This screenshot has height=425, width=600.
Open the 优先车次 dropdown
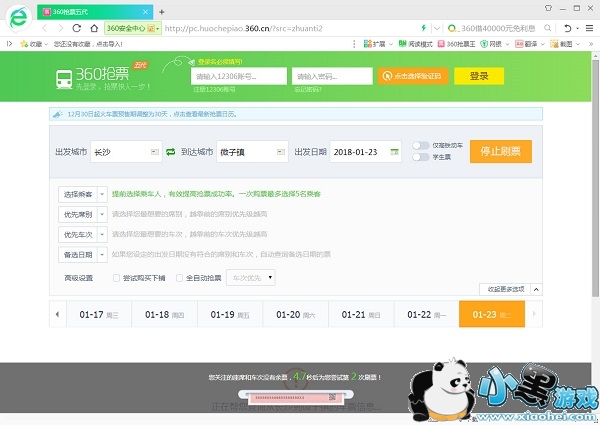click(x=83, y=234)
